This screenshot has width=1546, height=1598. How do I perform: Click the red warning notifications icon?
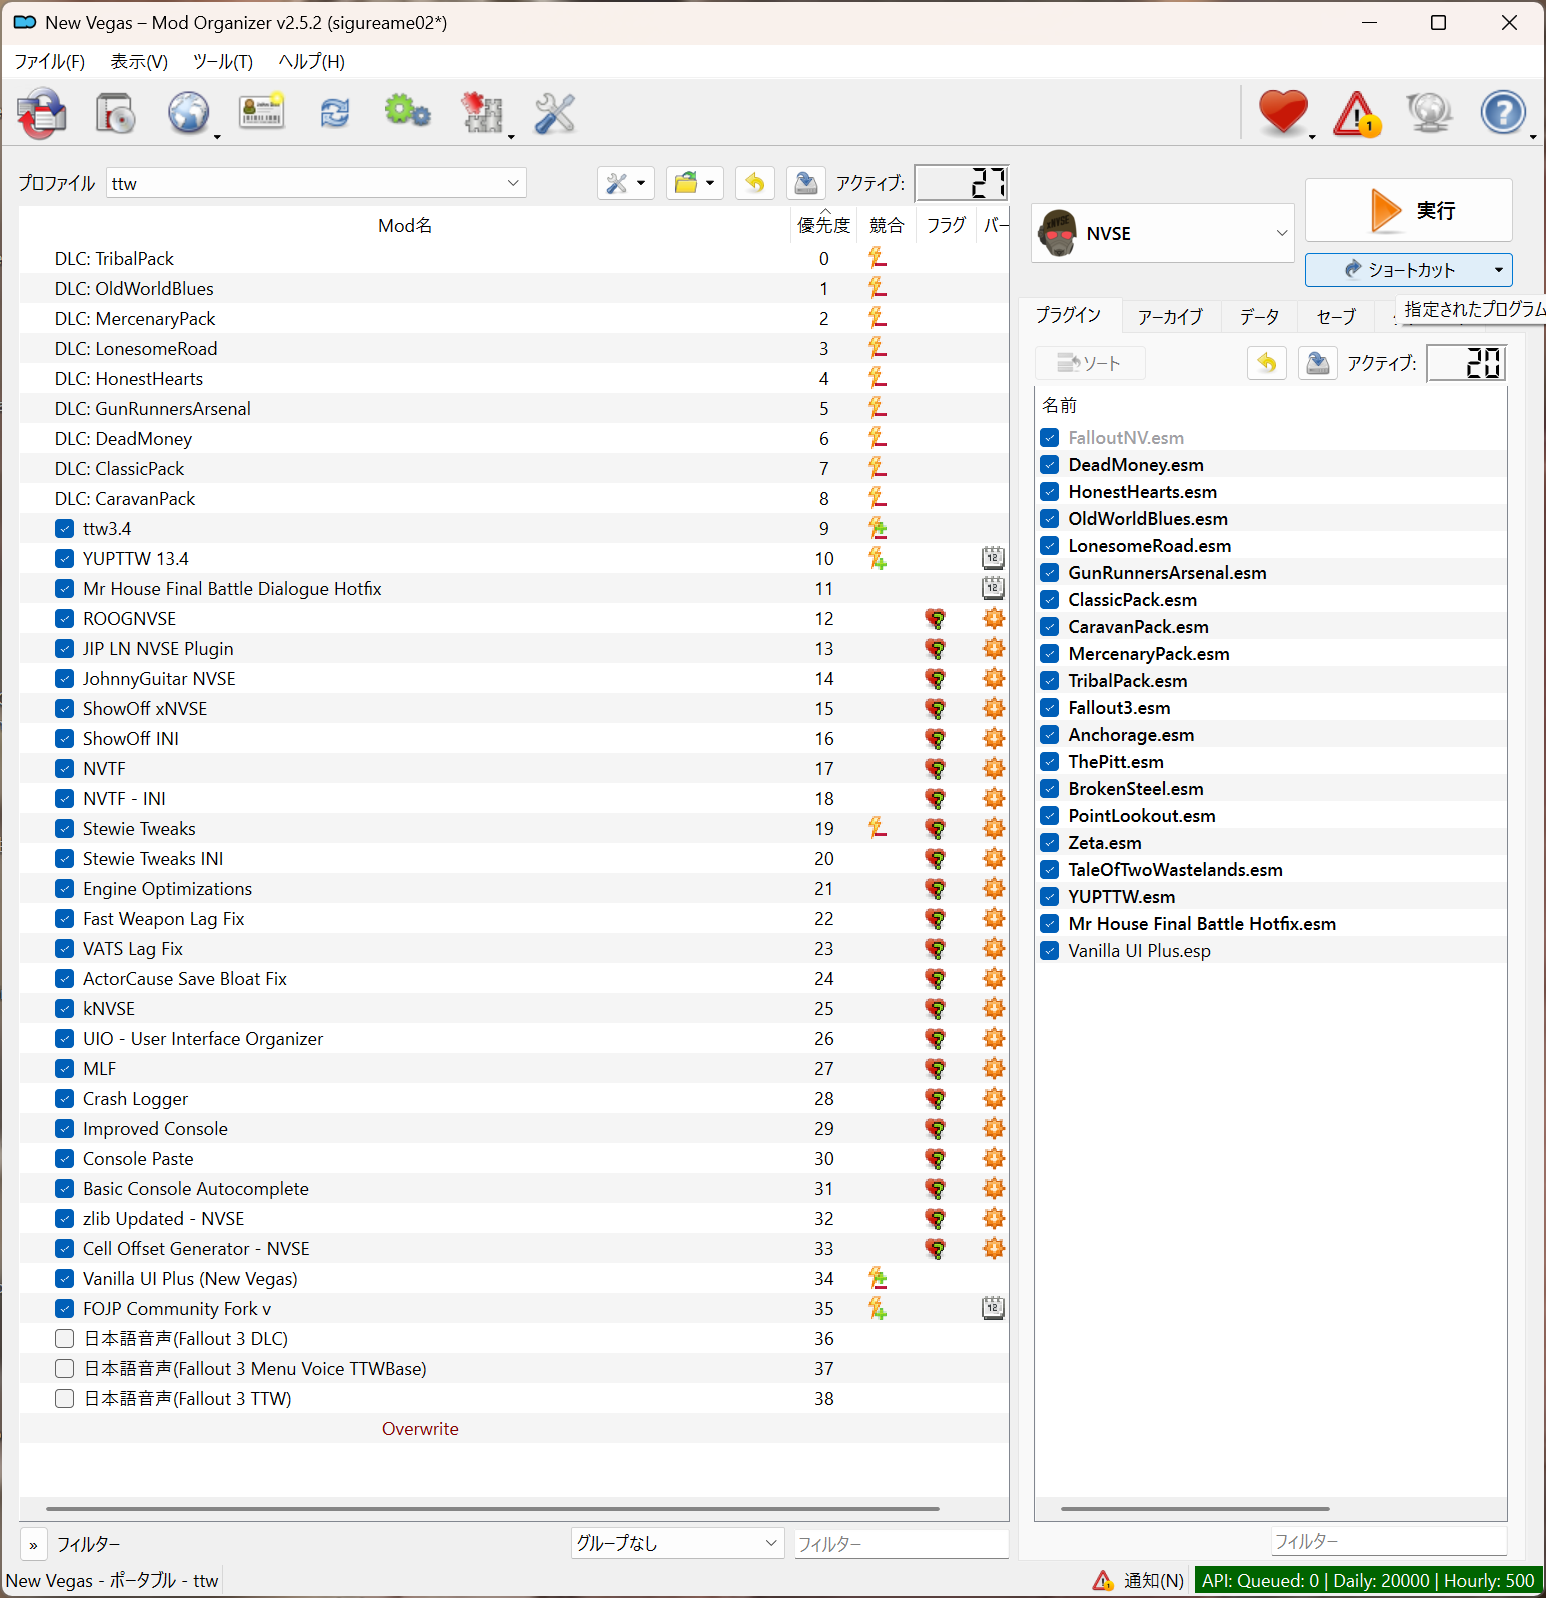pos(1356,113)
